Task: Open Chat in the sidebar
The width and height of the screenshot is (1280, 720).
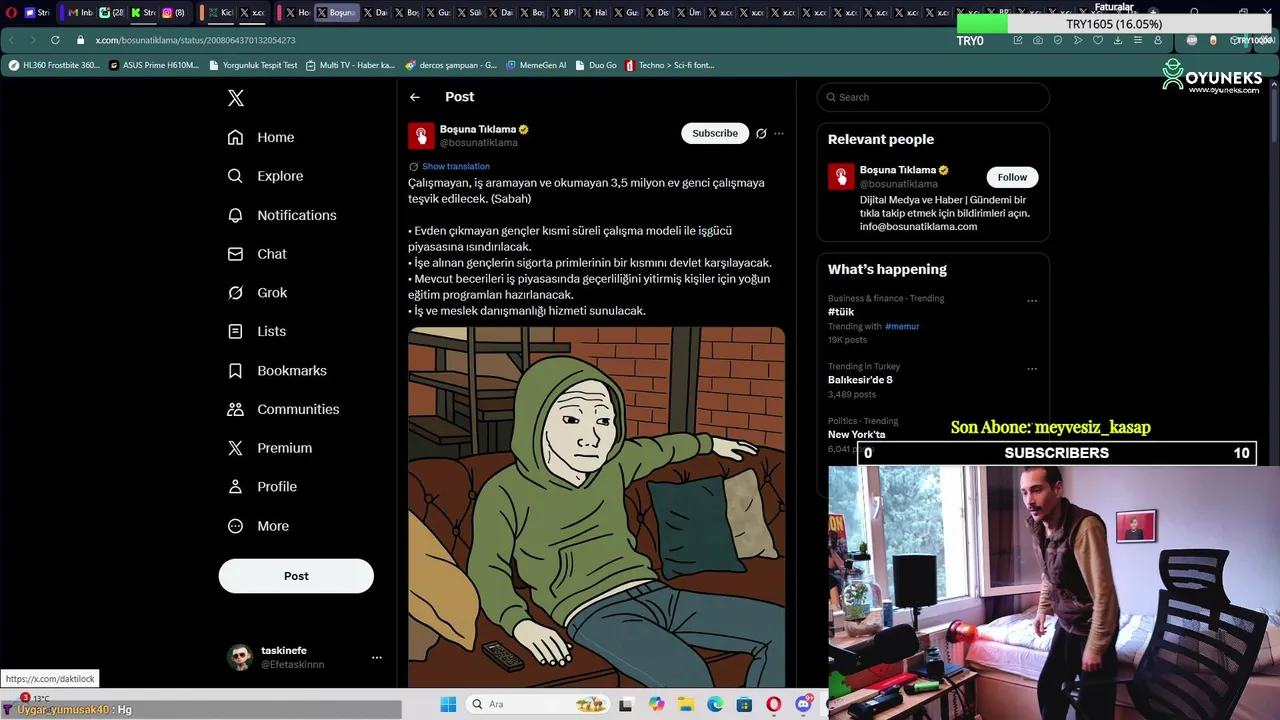Action: [x=257, y=254]
